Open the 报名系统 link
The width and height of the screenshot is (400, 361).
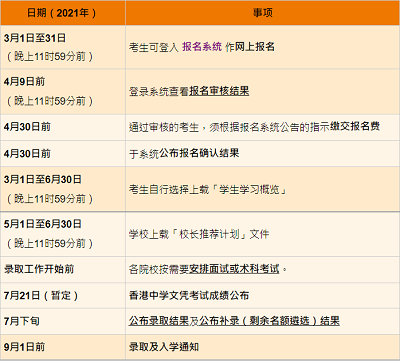202,47
